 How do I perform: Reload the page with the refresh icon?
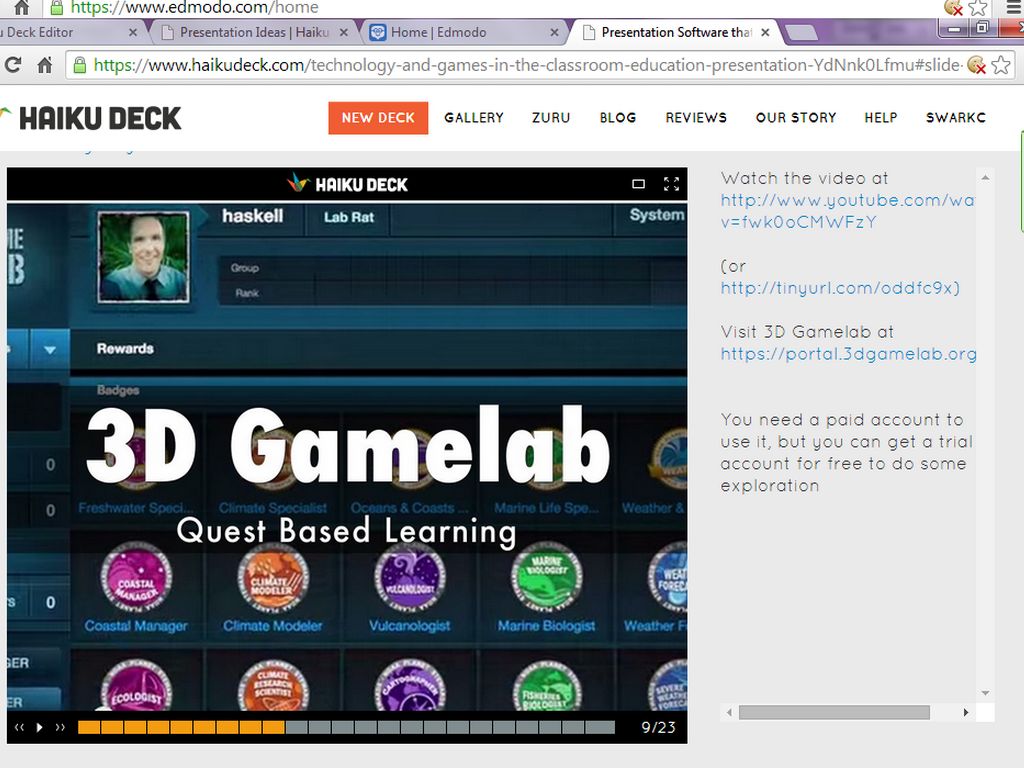point(13,66)
